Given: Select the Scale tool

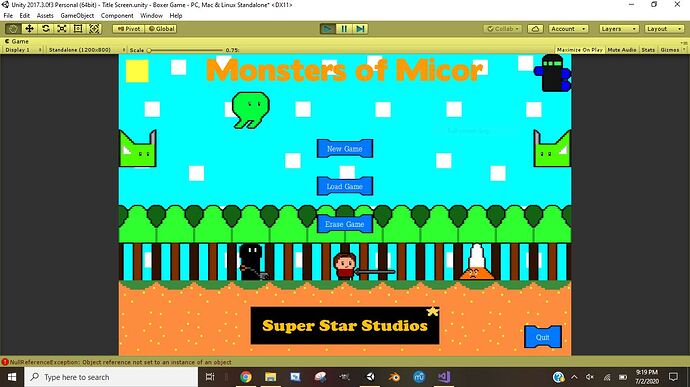Looking at the screenshot, I should pos(62,29).
